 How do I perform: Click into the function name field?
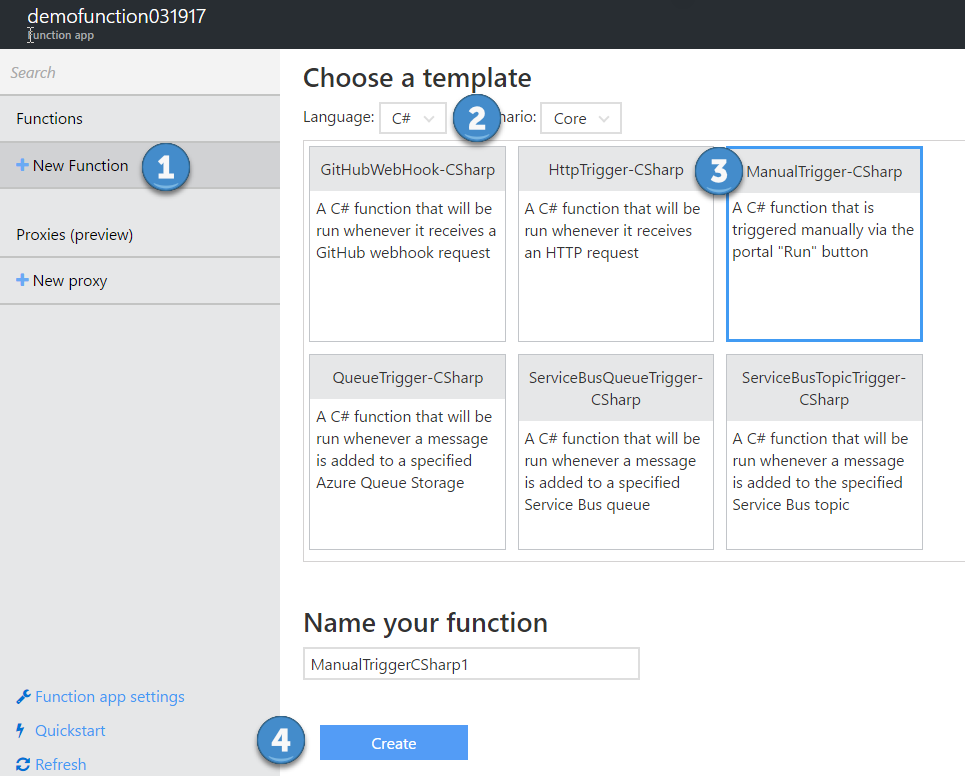click(471, 664)
